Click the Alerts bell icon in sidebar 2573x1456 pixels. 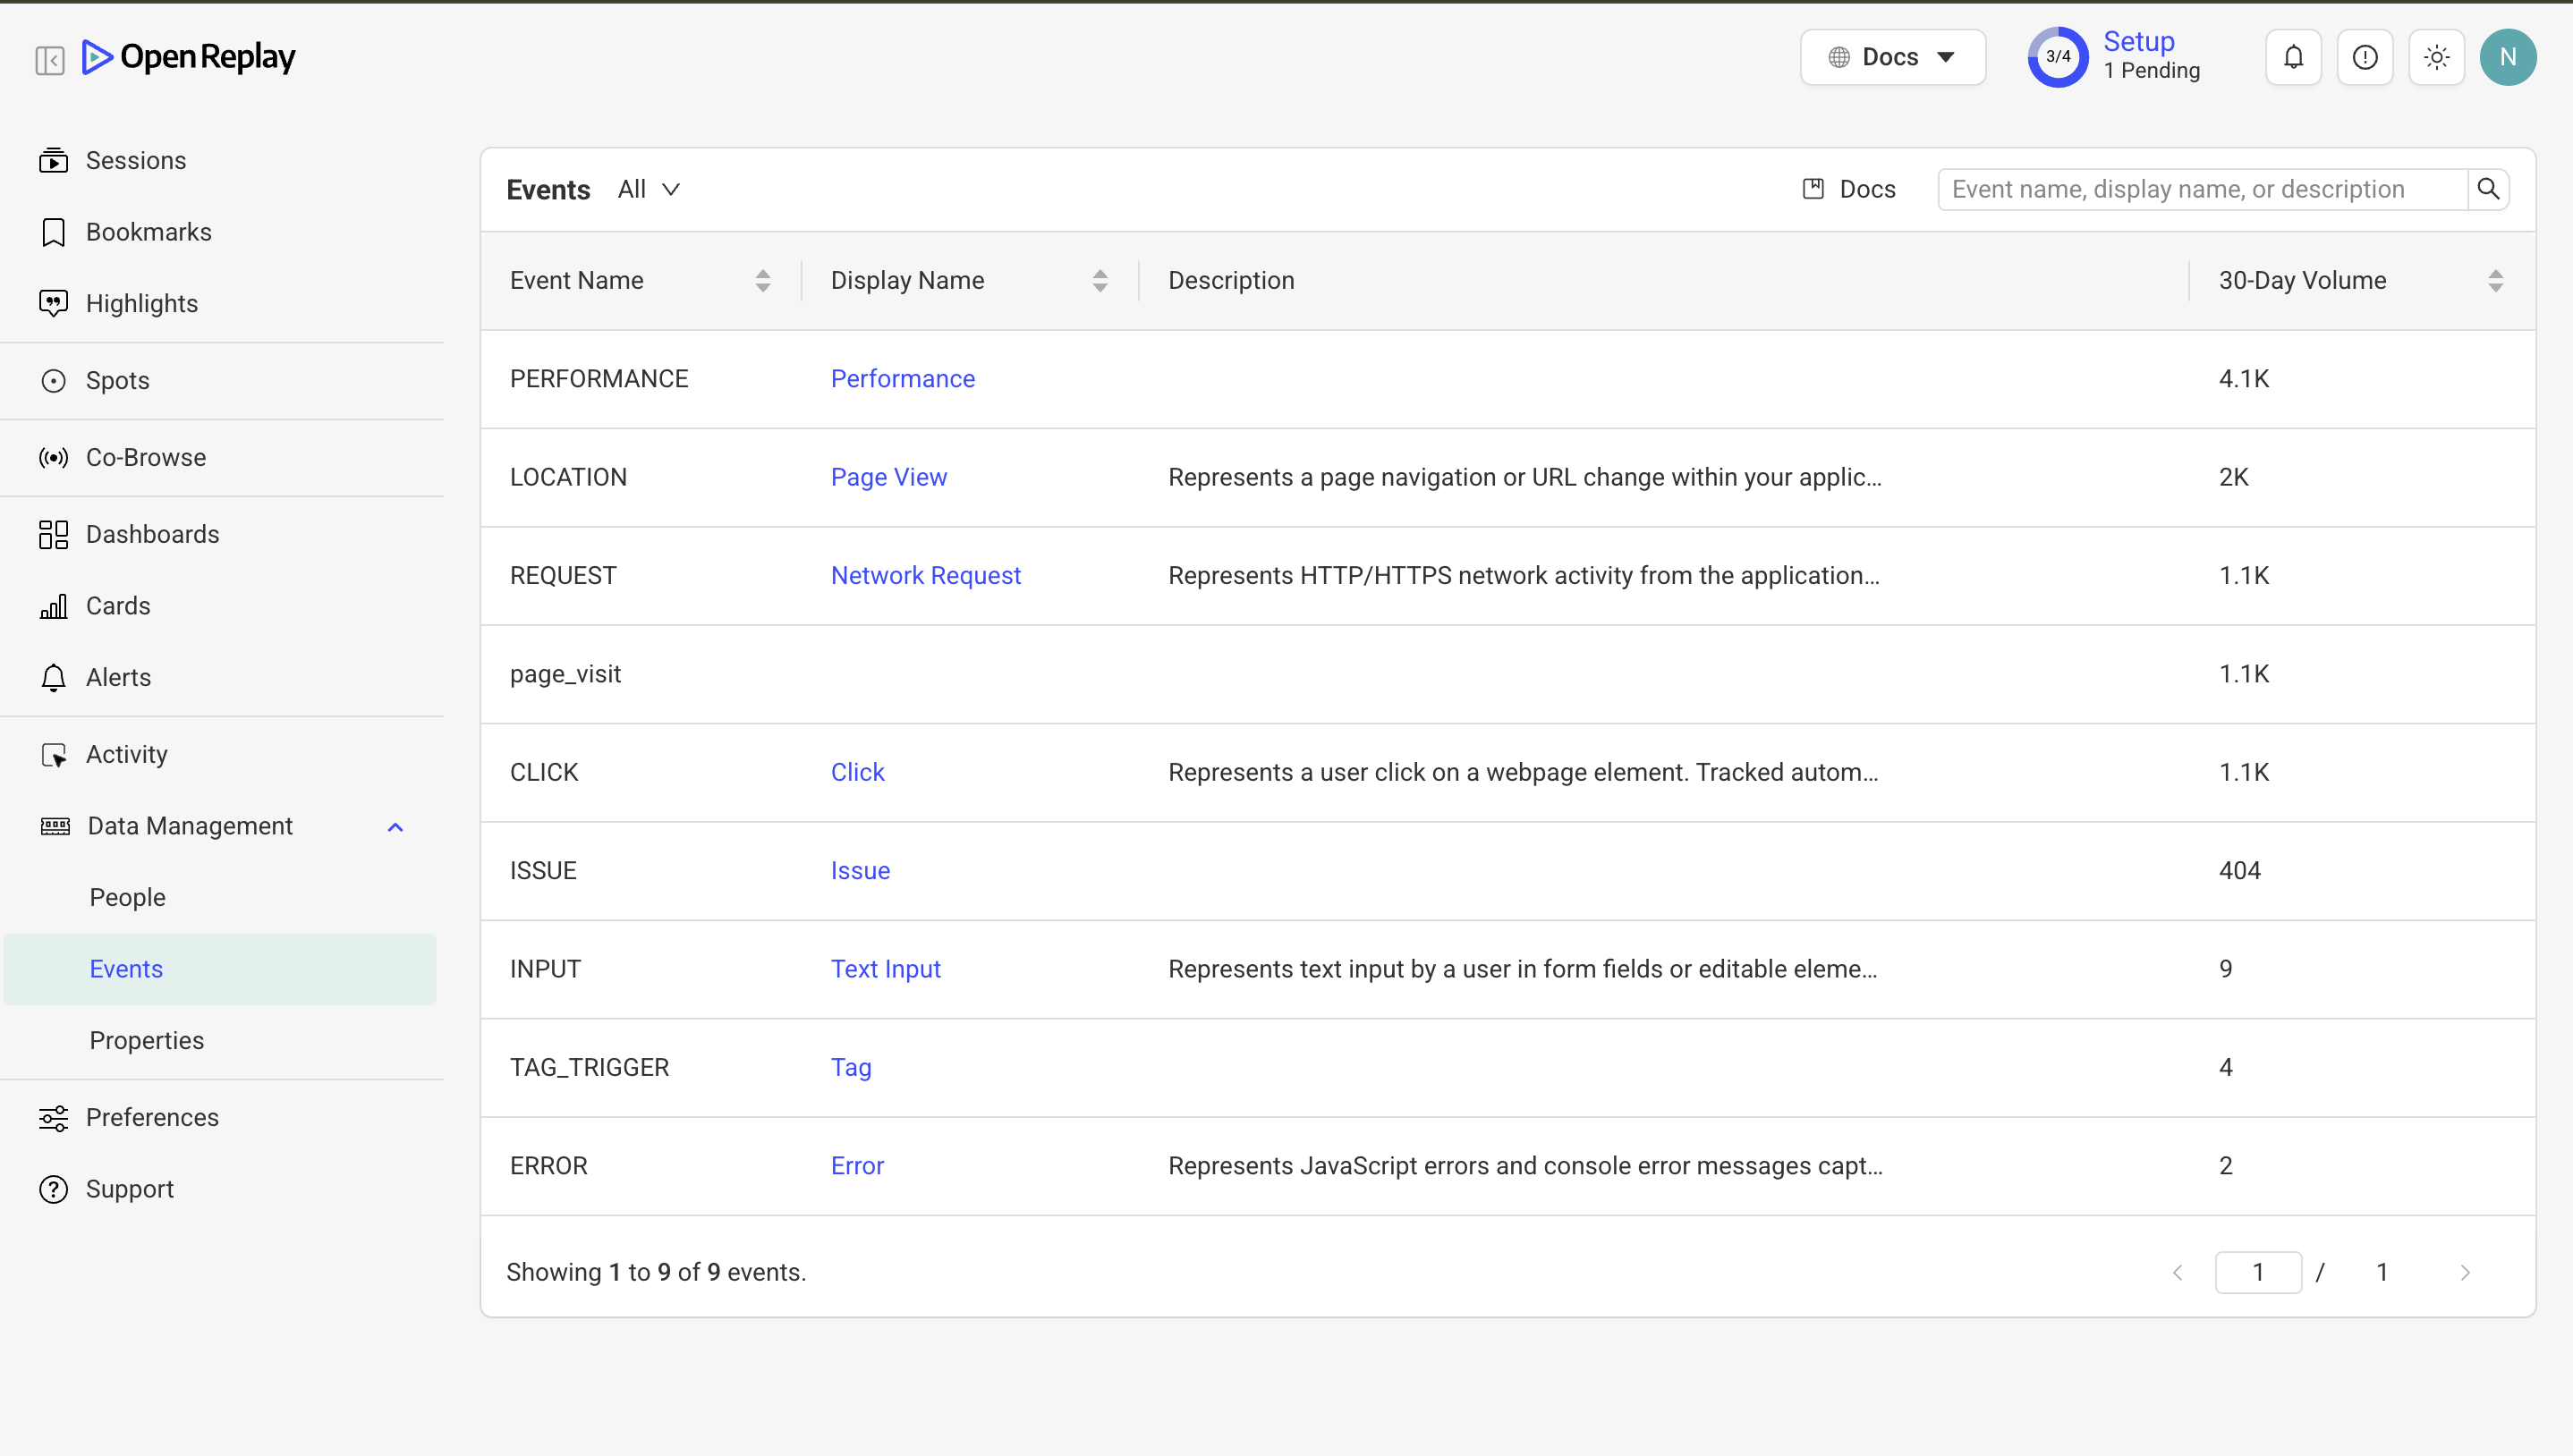pyautogui.click(x=53, y=677)
